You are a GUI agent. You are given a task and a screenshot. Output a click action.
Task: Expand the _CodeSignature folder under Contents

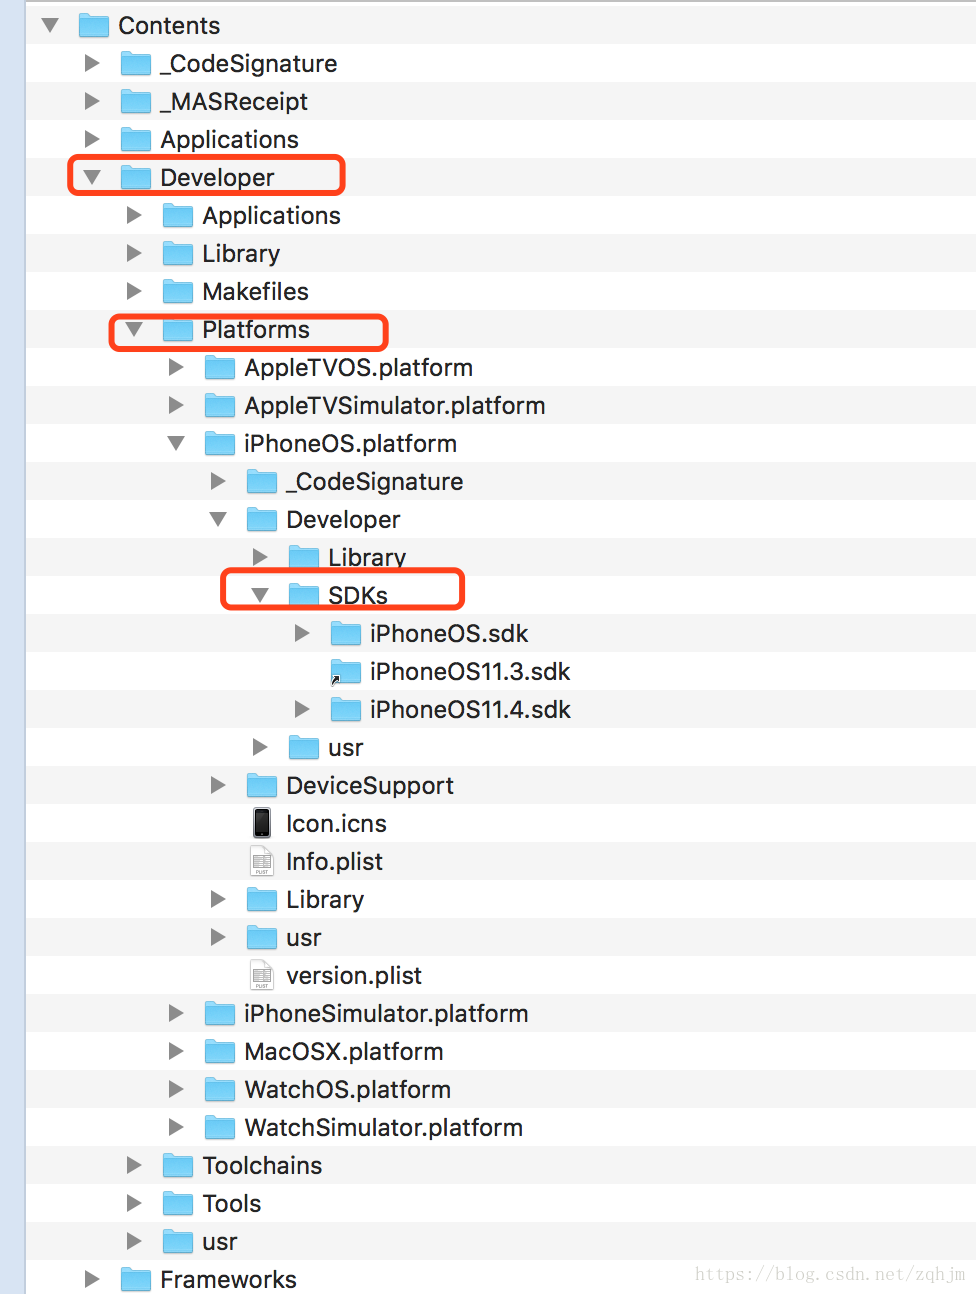click(x=92, y=63)
